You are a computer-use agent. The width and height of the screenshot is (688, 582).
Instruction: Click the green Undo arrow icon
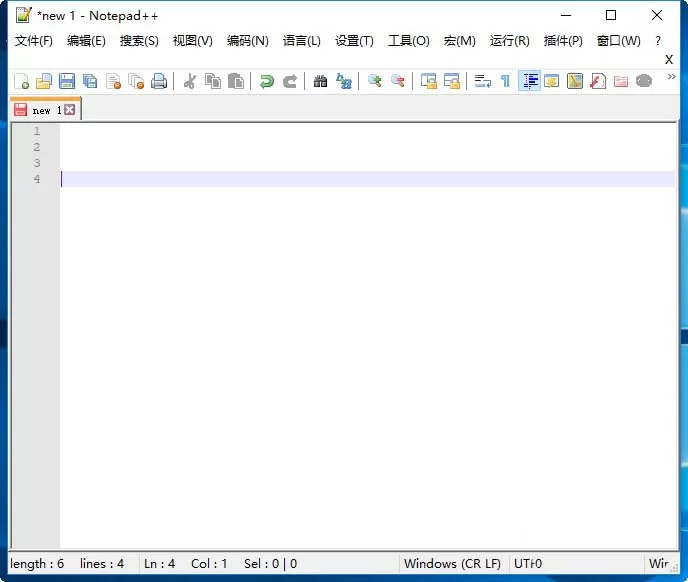266,82
